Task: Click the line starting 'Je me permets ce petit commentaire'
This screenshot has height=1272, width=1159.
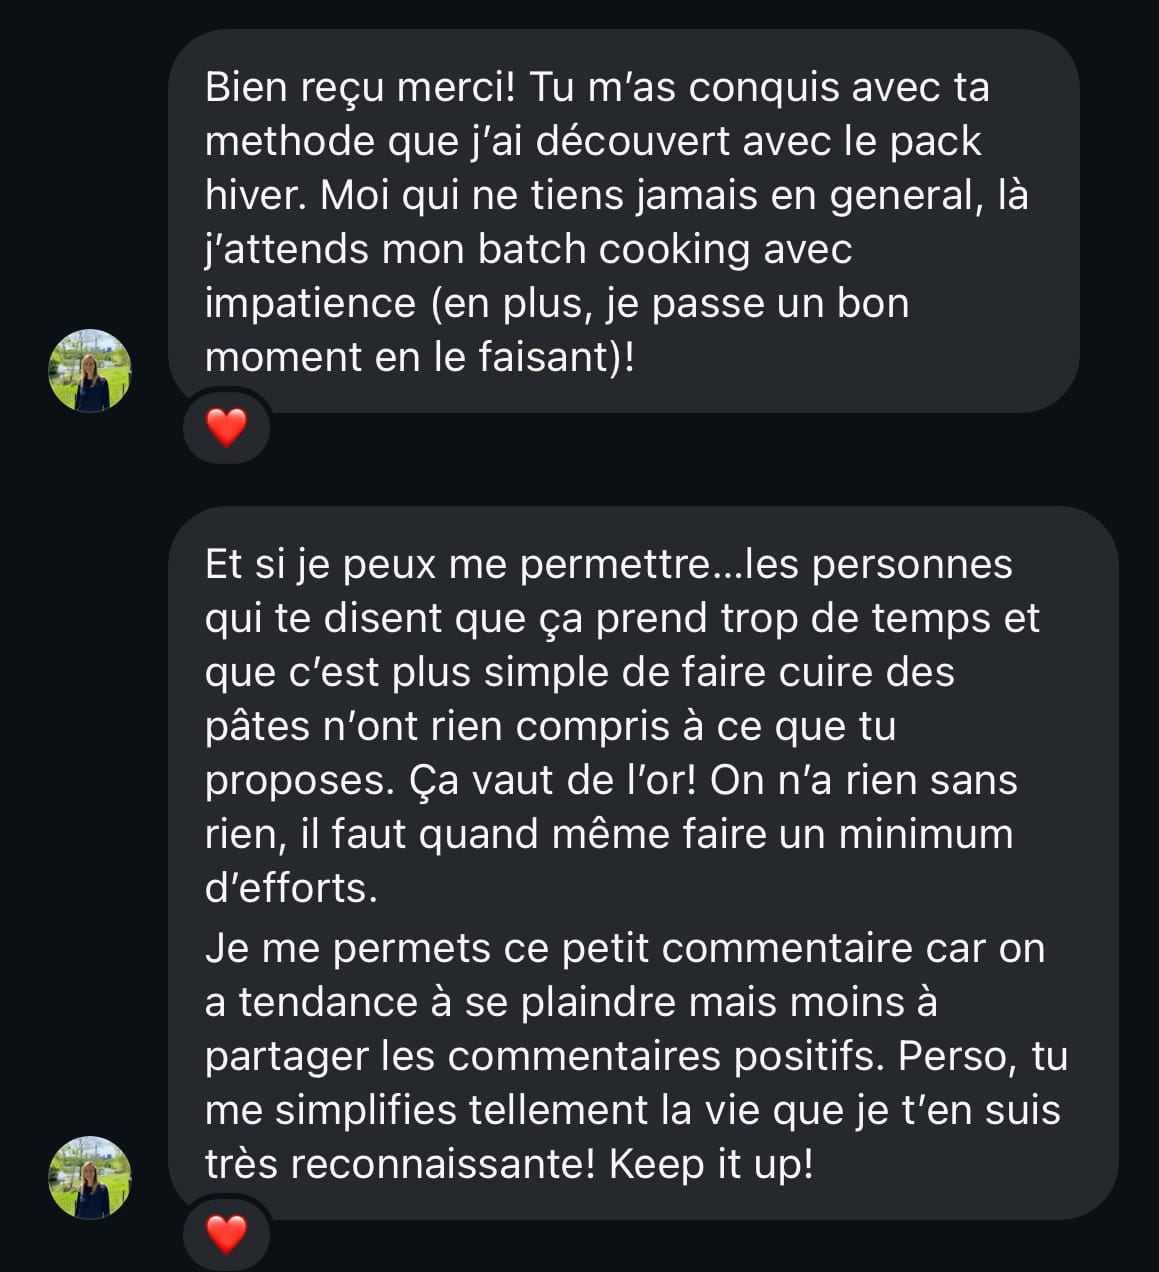Action: click(x=625, y=948)
